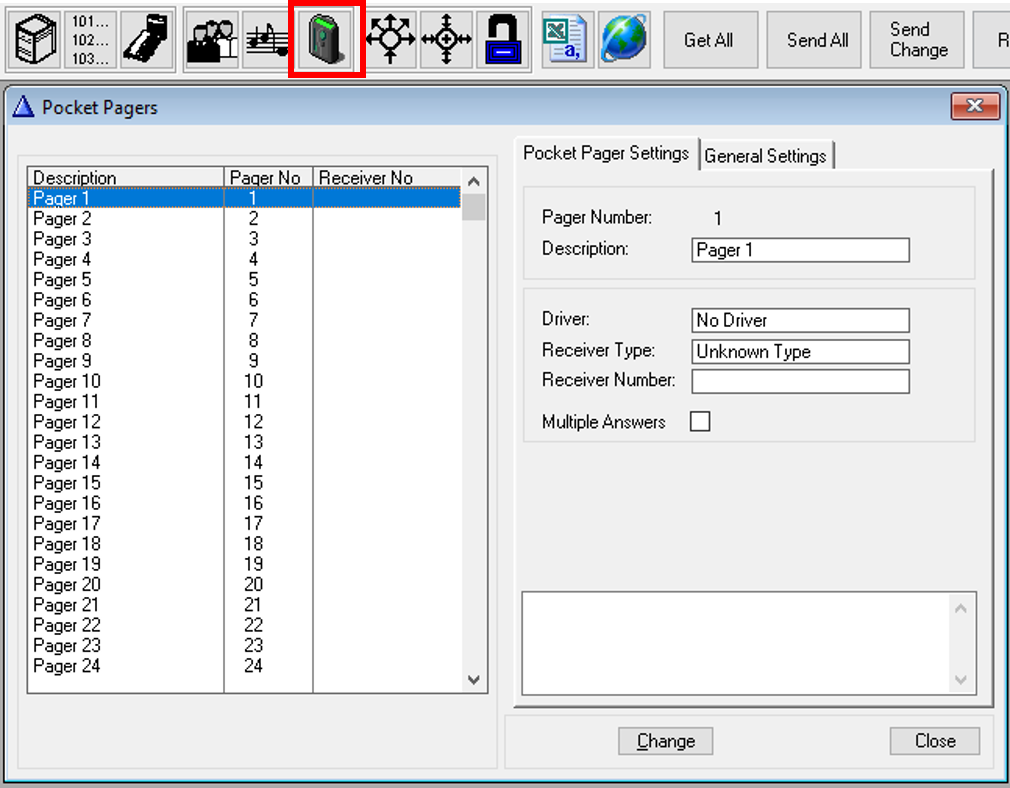This screenshot has width=1010, height=788.
Task: Switch to the General Settings tab
Action: [765, 156]
